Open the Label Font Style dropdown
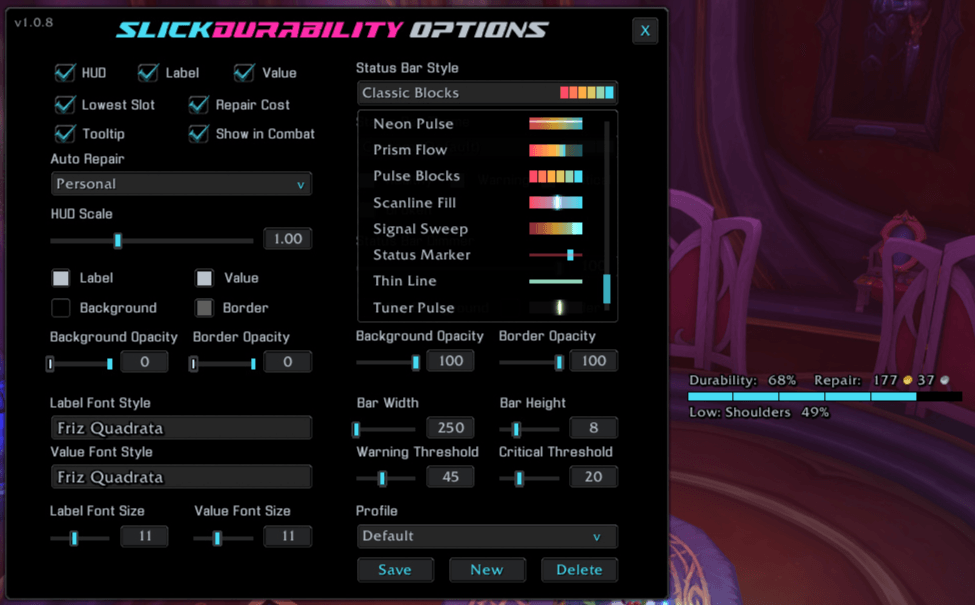 click(x=181, y=428)
